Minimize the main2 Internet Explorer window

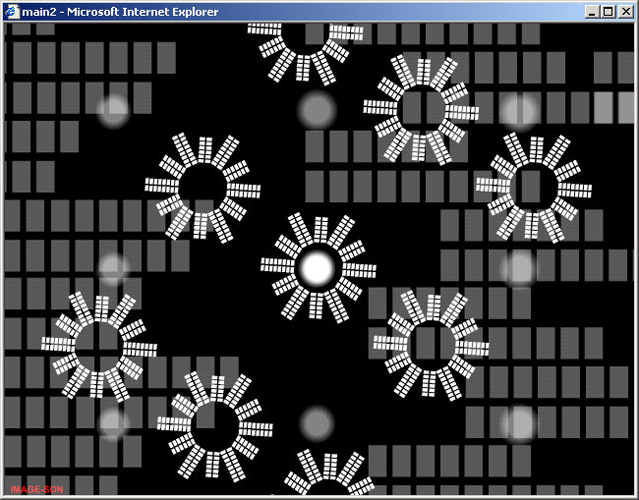click(x=592, y=11)
